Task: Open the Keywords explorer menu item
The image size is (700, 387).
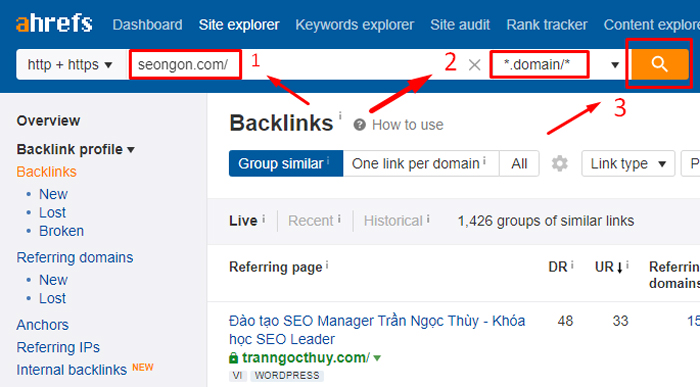Action: pyautogui.click(x=354, y=25)
